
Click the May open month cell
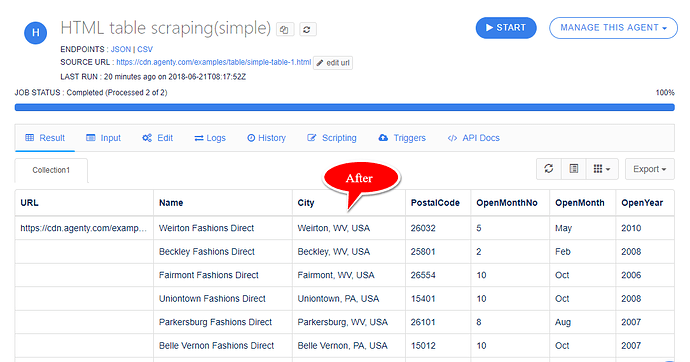(x=583, y=228)
